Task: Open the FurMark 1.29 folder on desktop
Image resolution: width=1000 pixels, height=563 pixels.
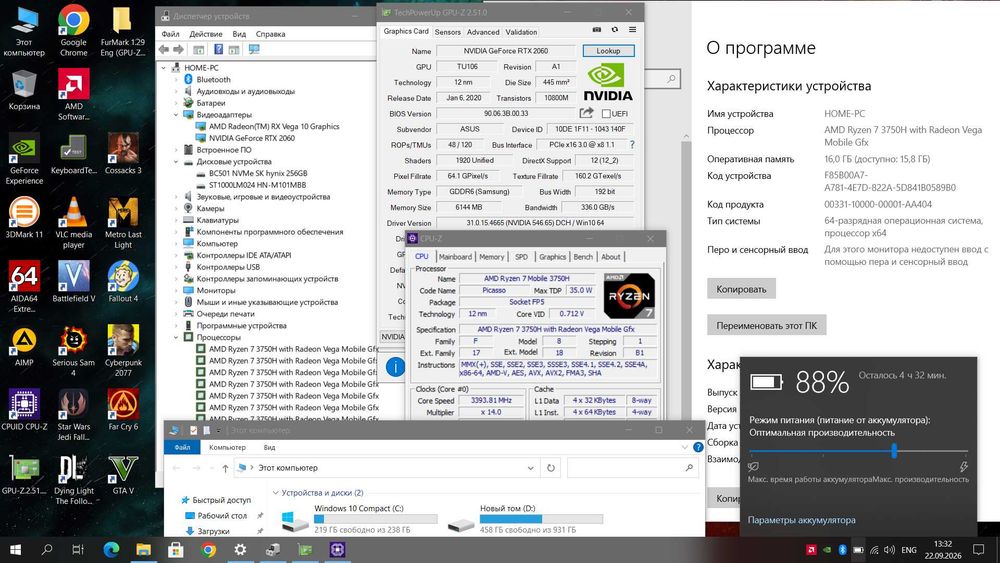Action: pos(122,31)
